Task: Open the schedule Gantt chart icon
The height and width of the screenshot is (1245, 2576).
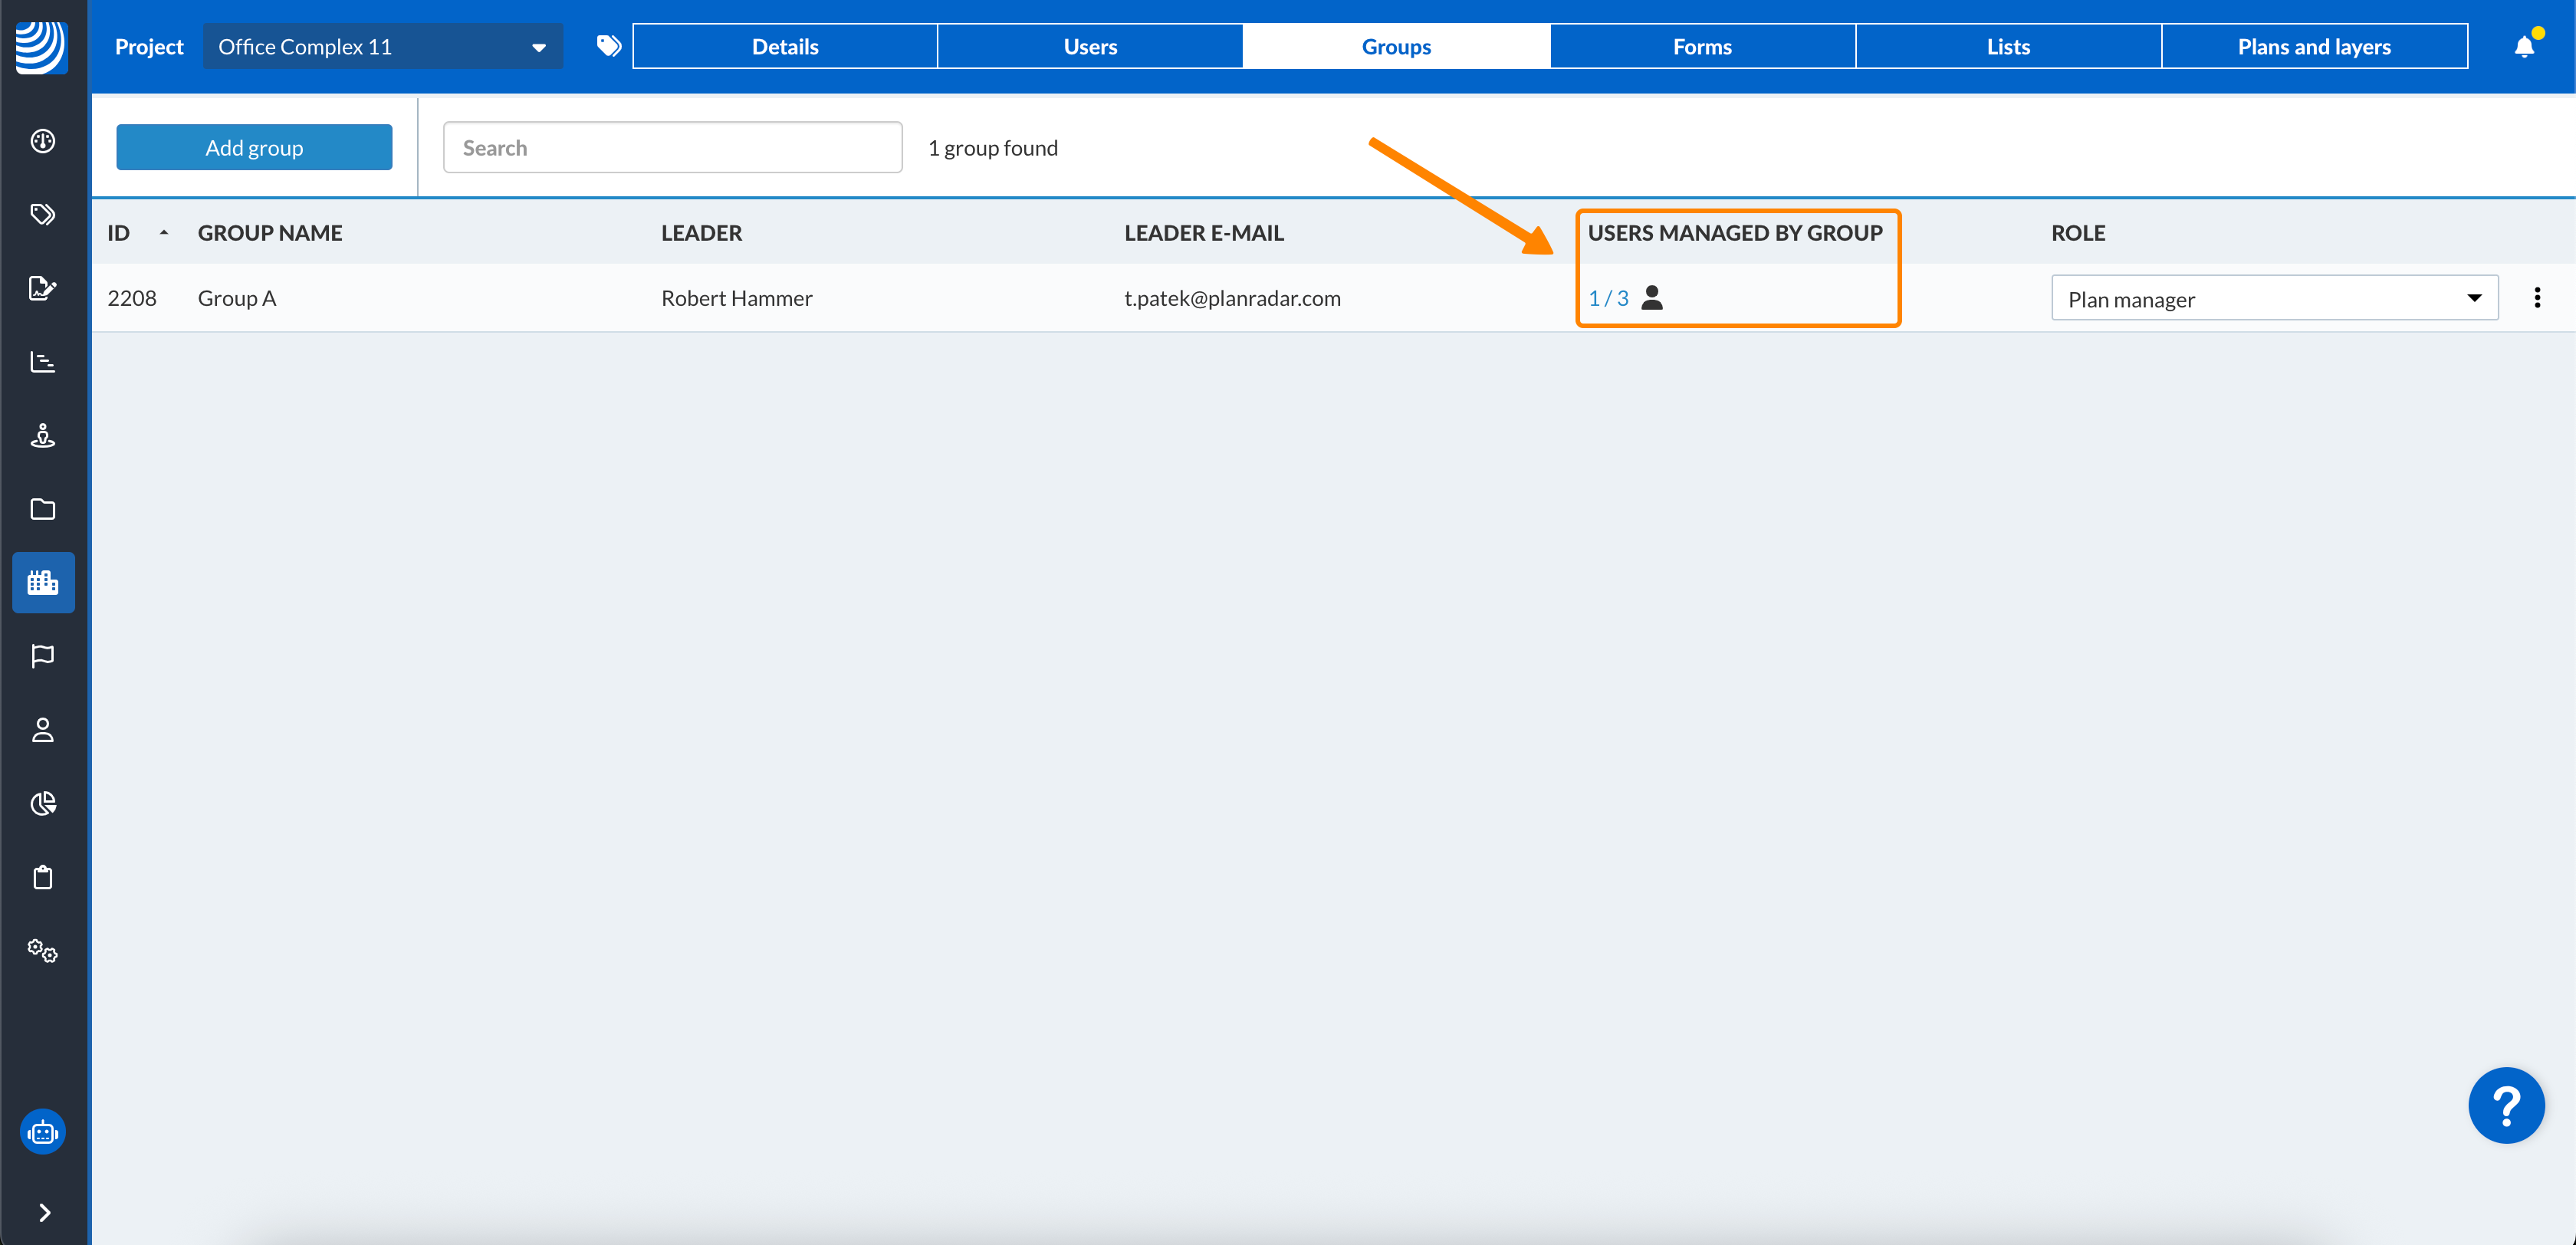Action: [42, 362]
